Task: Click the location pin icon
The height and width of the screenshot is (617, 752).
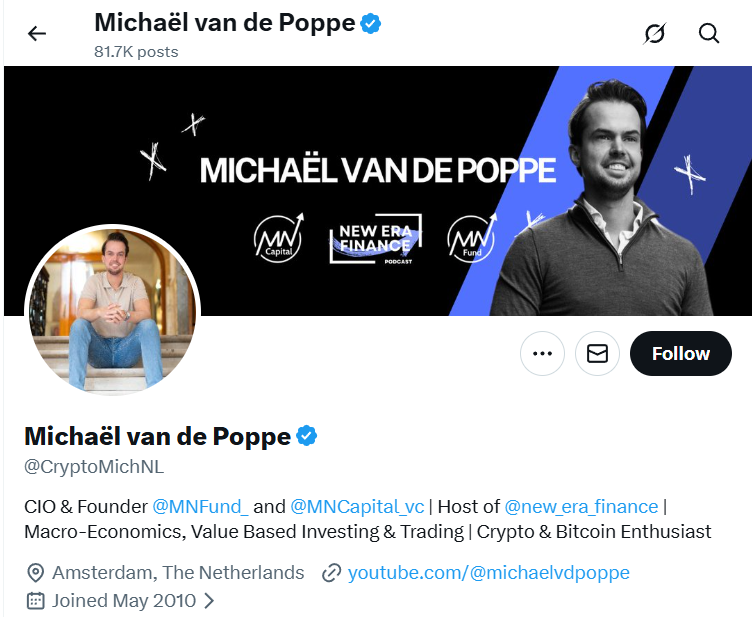Action: (x=35, y=573)
